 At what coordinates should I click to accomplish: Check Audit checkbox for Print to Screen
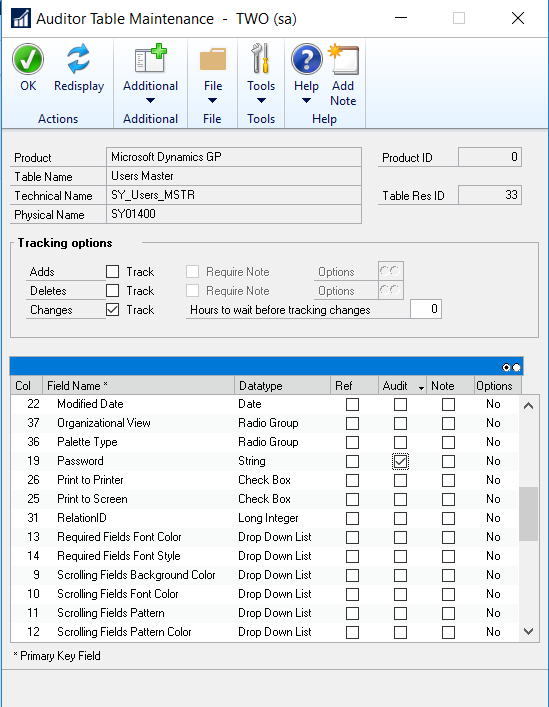tap(400, 499)
